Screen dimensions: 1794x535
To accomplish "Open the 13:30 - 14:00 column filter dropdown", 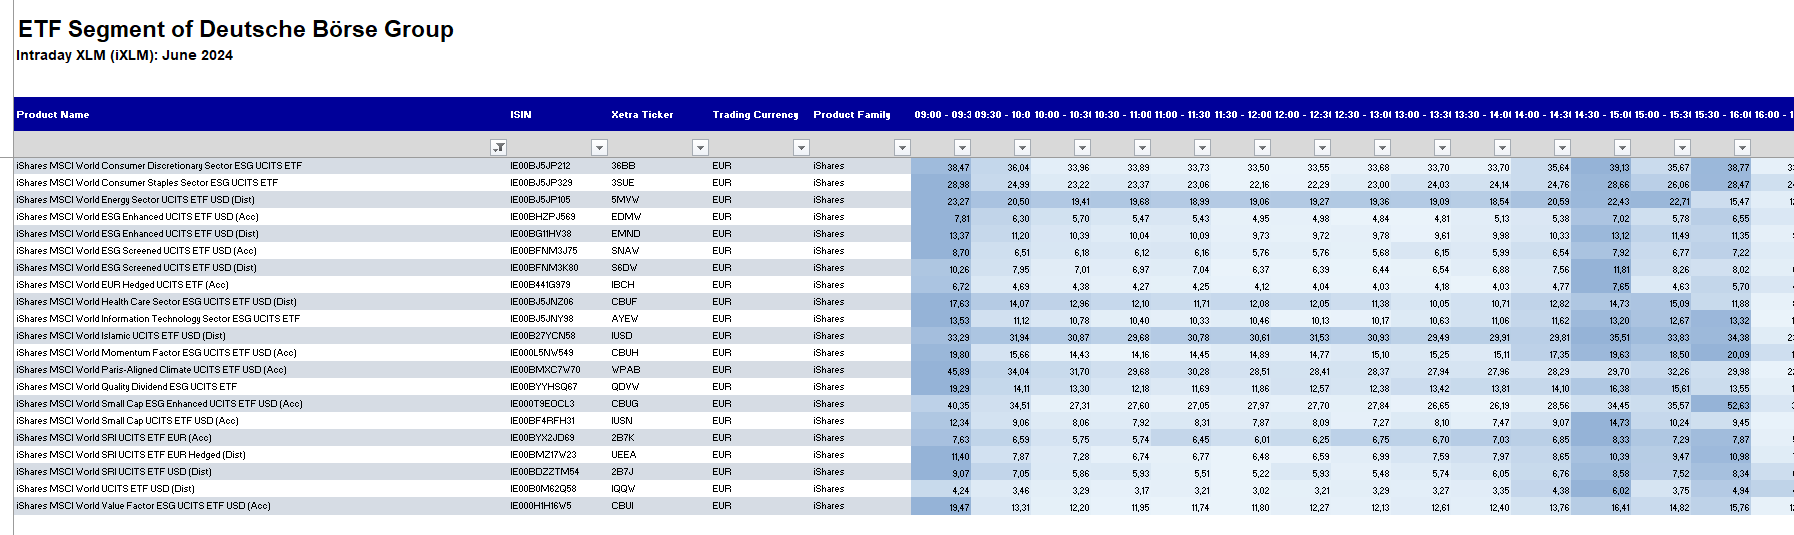I will [1502, 147].
